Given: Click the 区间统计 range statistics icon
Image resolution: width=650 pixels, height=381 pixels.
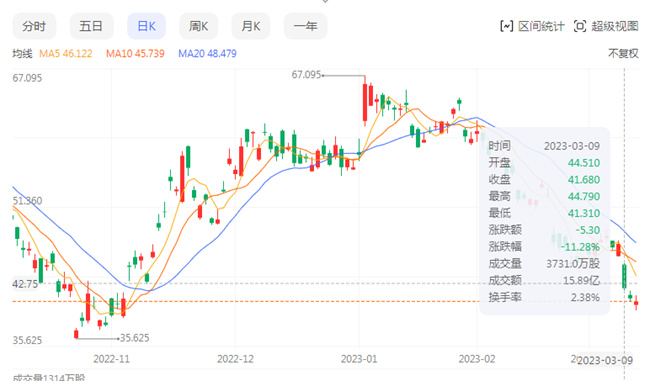Looking at the screenshot, I should pyautogui.click(x=507, y=26).
